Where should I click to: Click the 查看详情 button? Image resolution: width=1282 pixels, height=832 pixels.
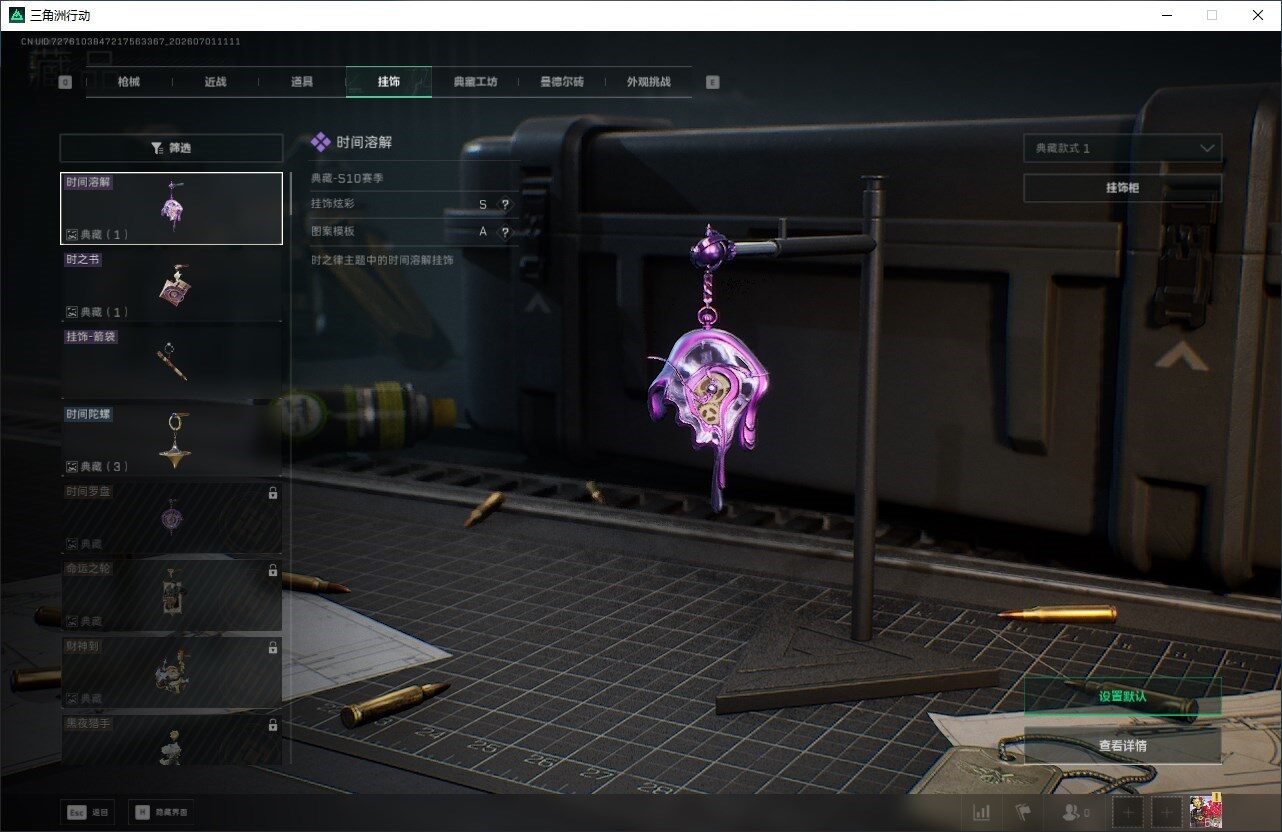[x=1123, y=745]
